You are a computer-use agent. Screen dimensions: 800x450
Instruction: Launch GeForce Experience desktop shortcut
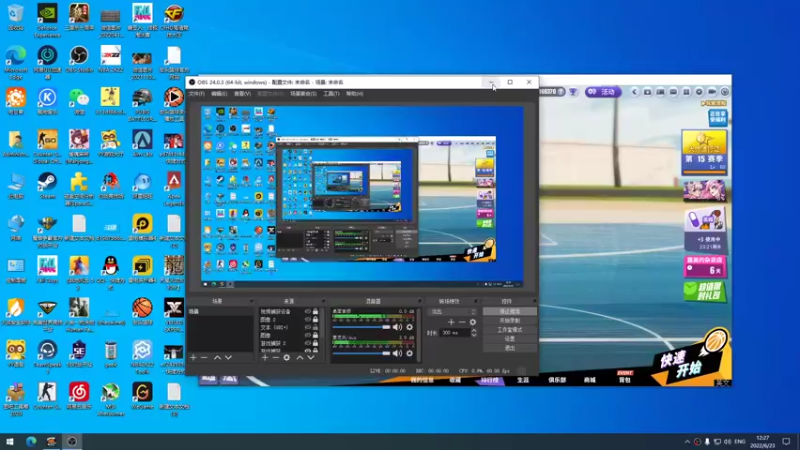[47, 20]
